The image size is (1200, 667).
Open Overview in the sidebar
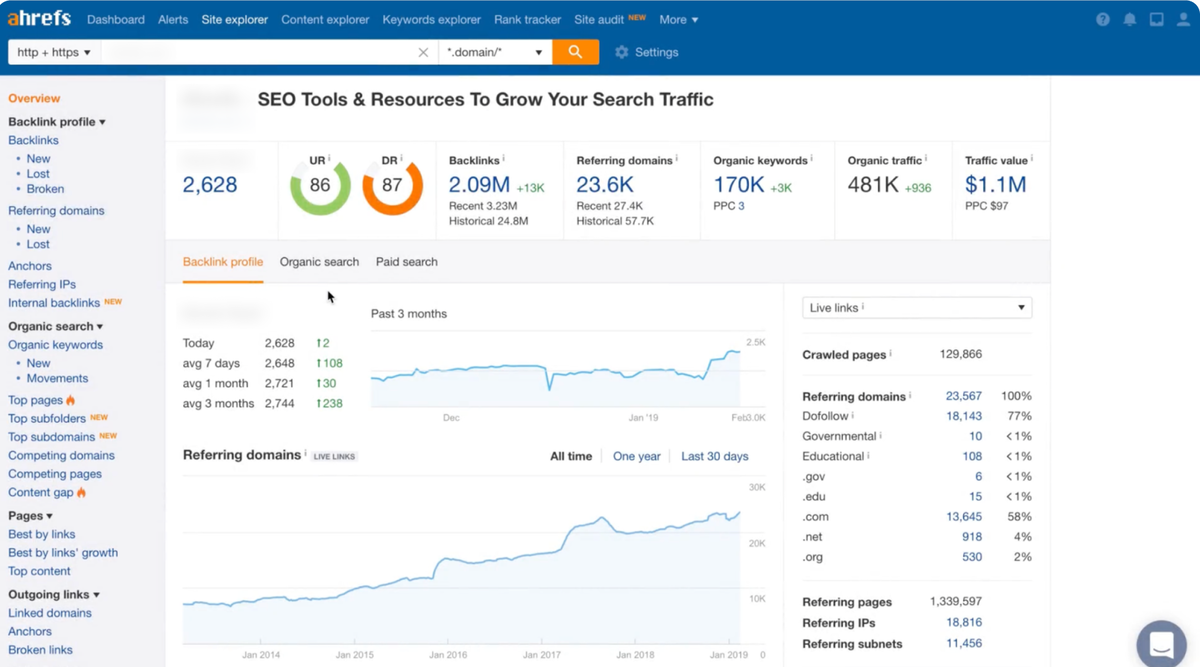[x=34, y=98]
